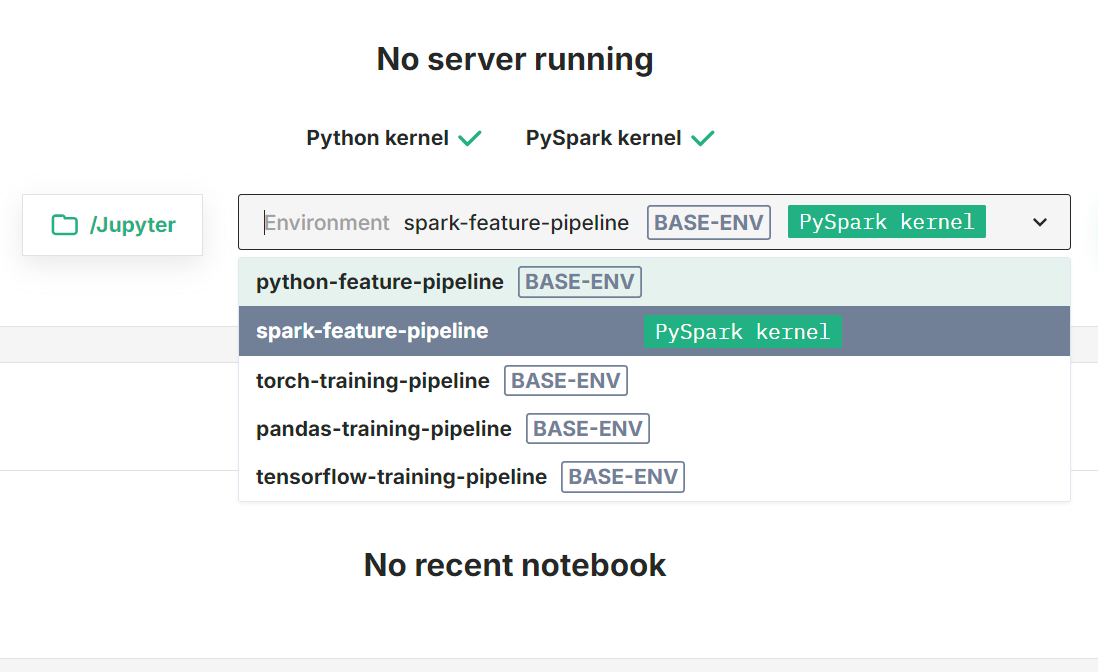Click the Python kernel label
The width and height of the screenshot is (1098, 672).
click(380, 137)
